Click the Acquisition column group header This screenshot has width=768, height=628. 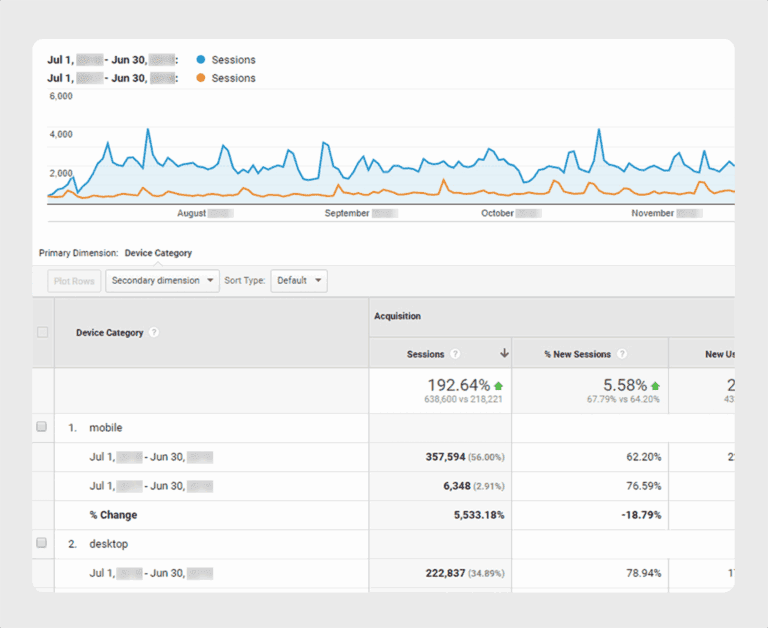pos(397,316)
